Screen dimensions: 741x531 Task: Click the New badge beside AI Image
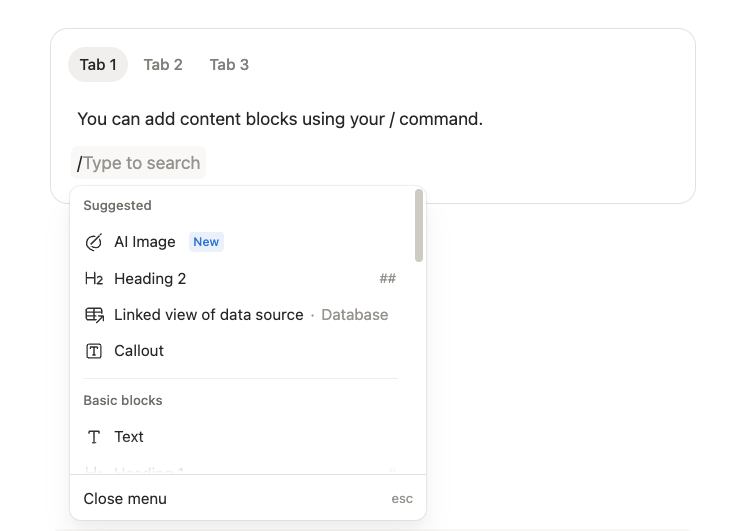coord(206,242)
